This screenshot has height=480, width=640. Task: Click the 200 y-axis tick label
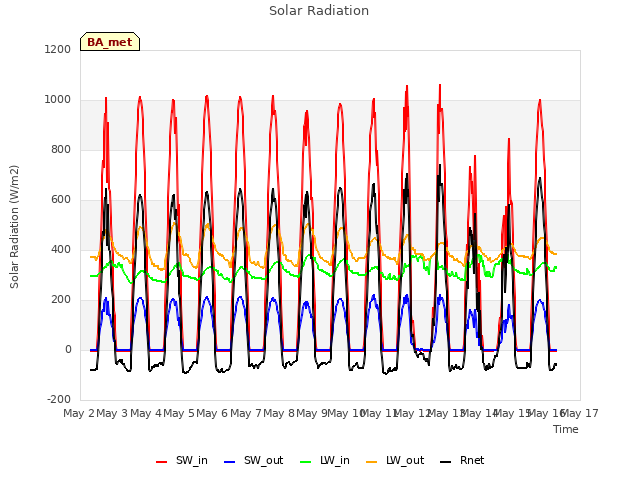pyautogui.click(x=61, y=299)
